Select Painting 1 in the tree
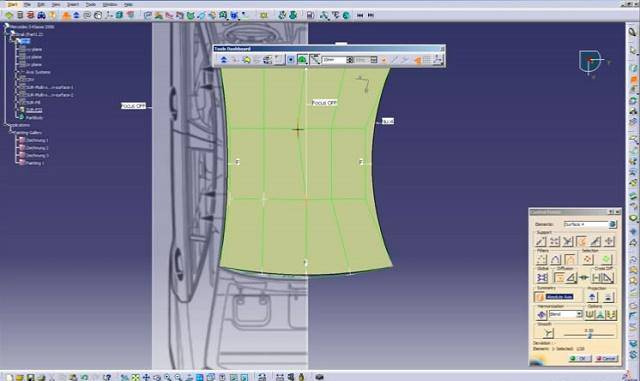 (x=35, y=163)
